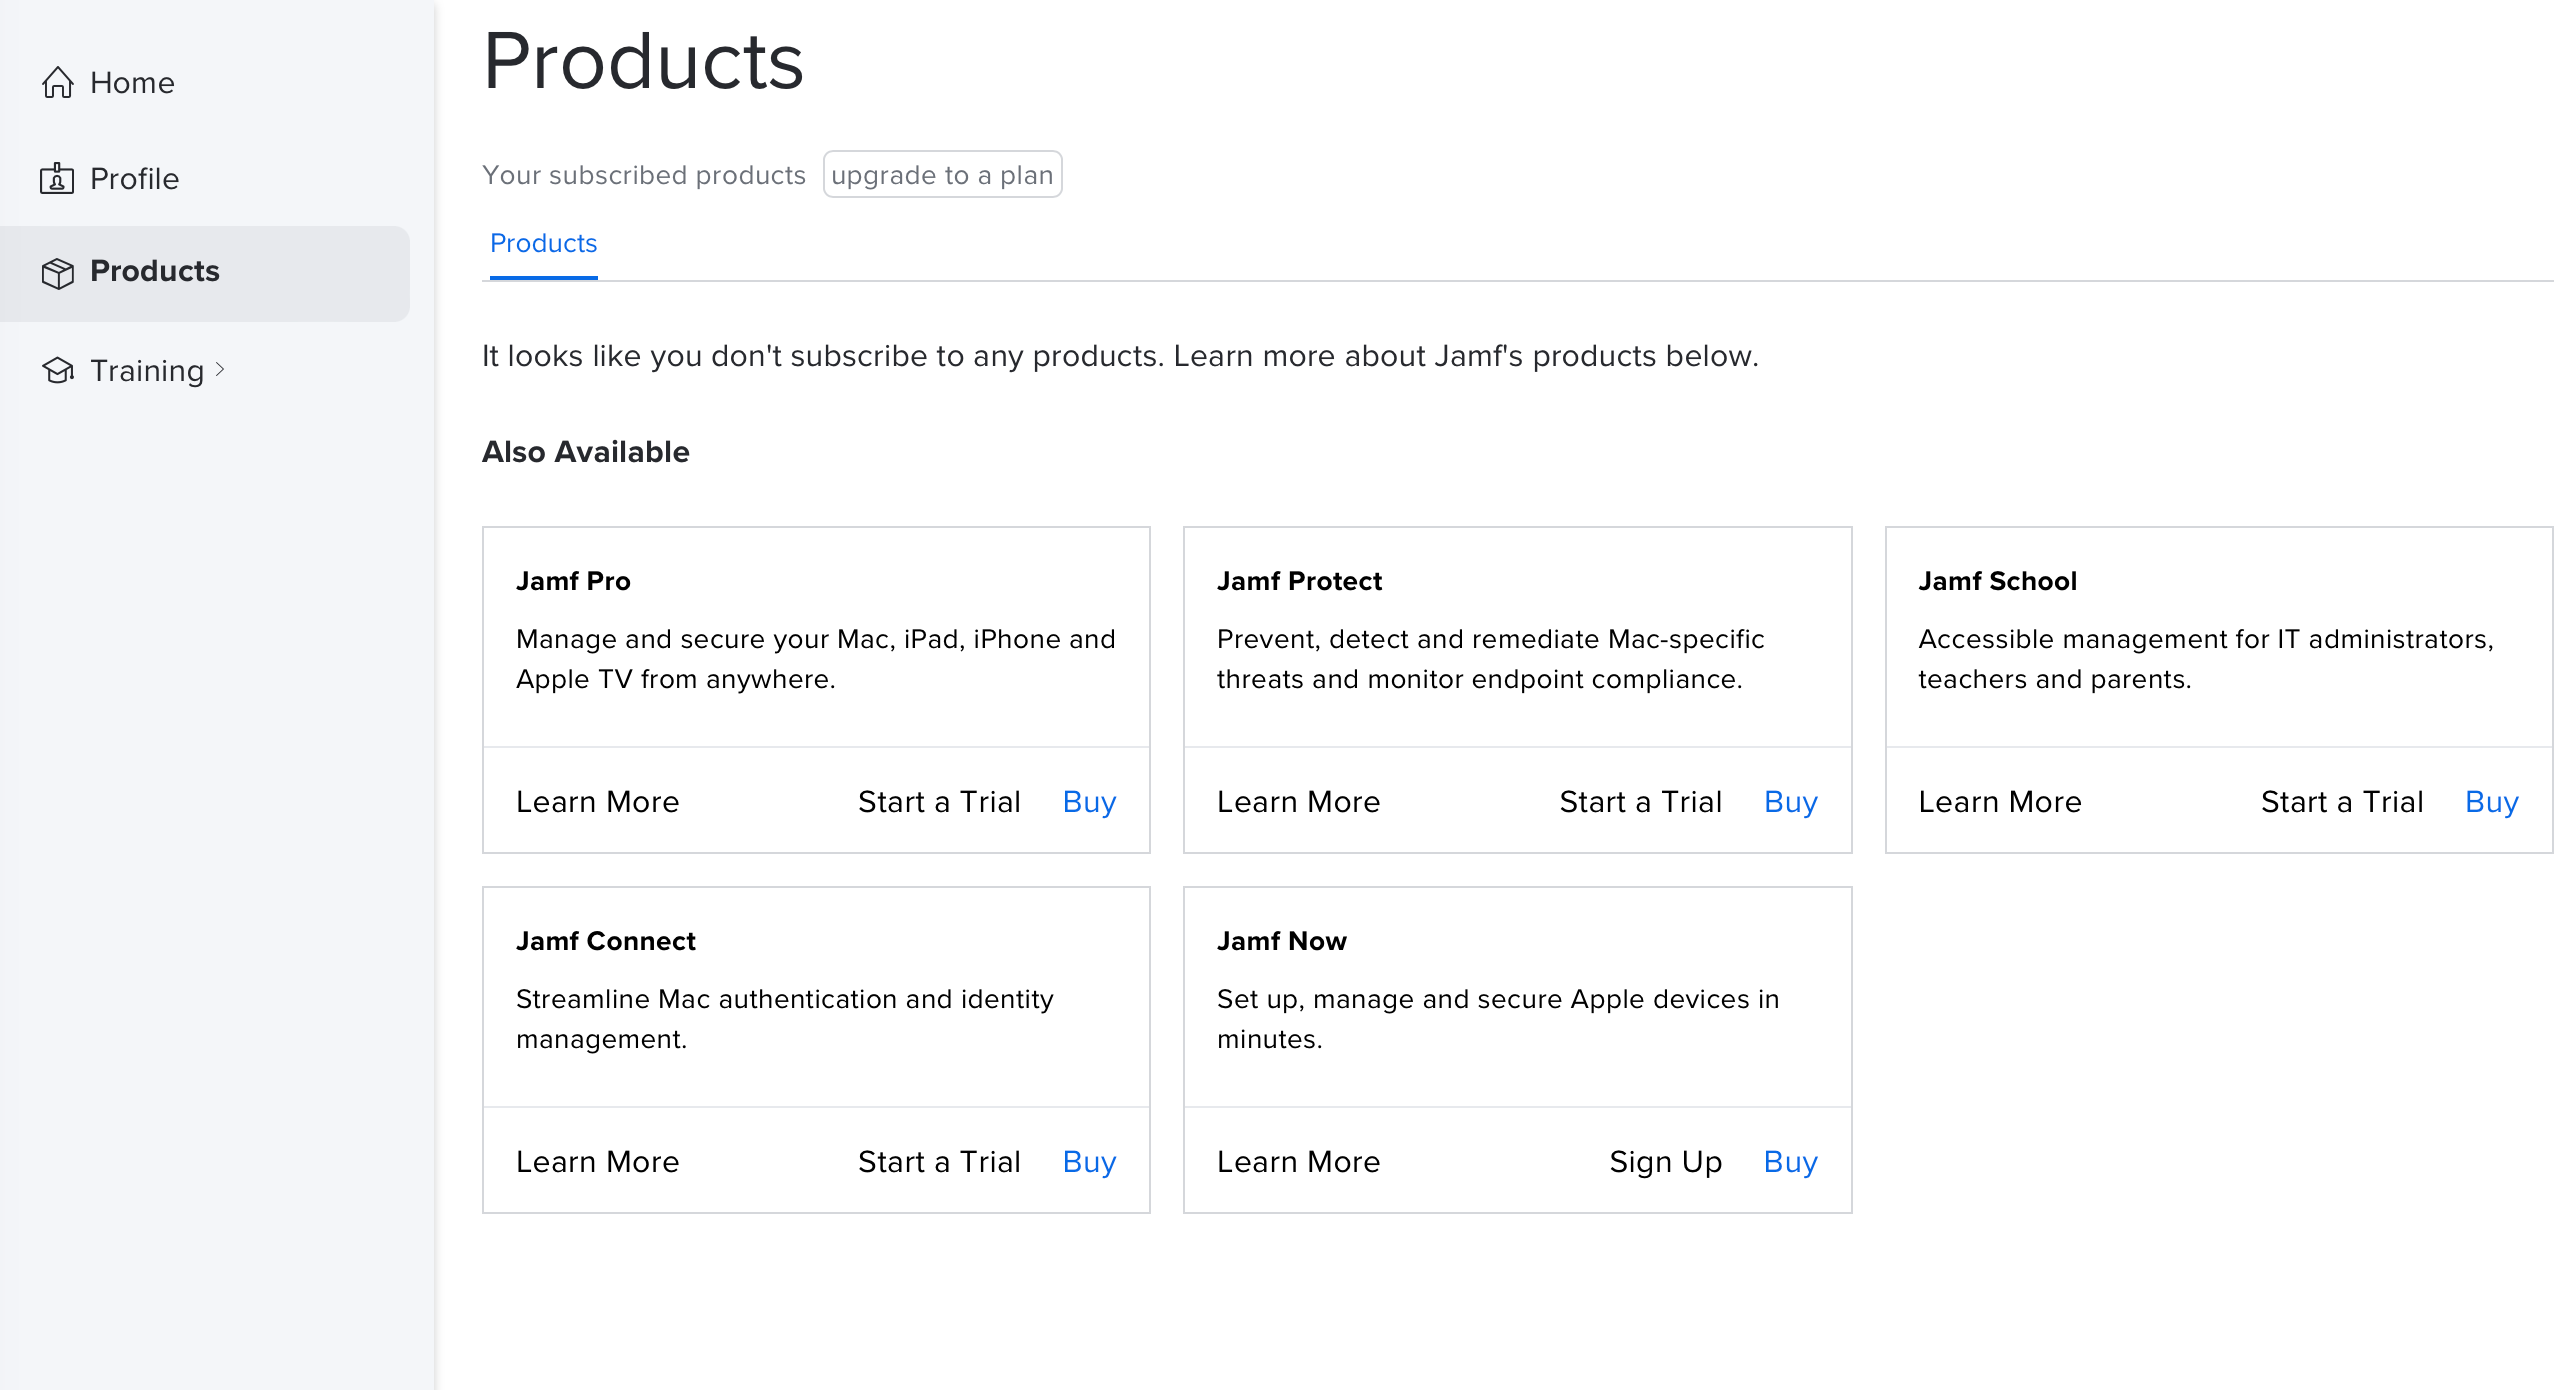Image resolution: width=2570 pixels, height=1390 pixels.
Task: Click the Jamf Pro card title
Action: (573, 581)
